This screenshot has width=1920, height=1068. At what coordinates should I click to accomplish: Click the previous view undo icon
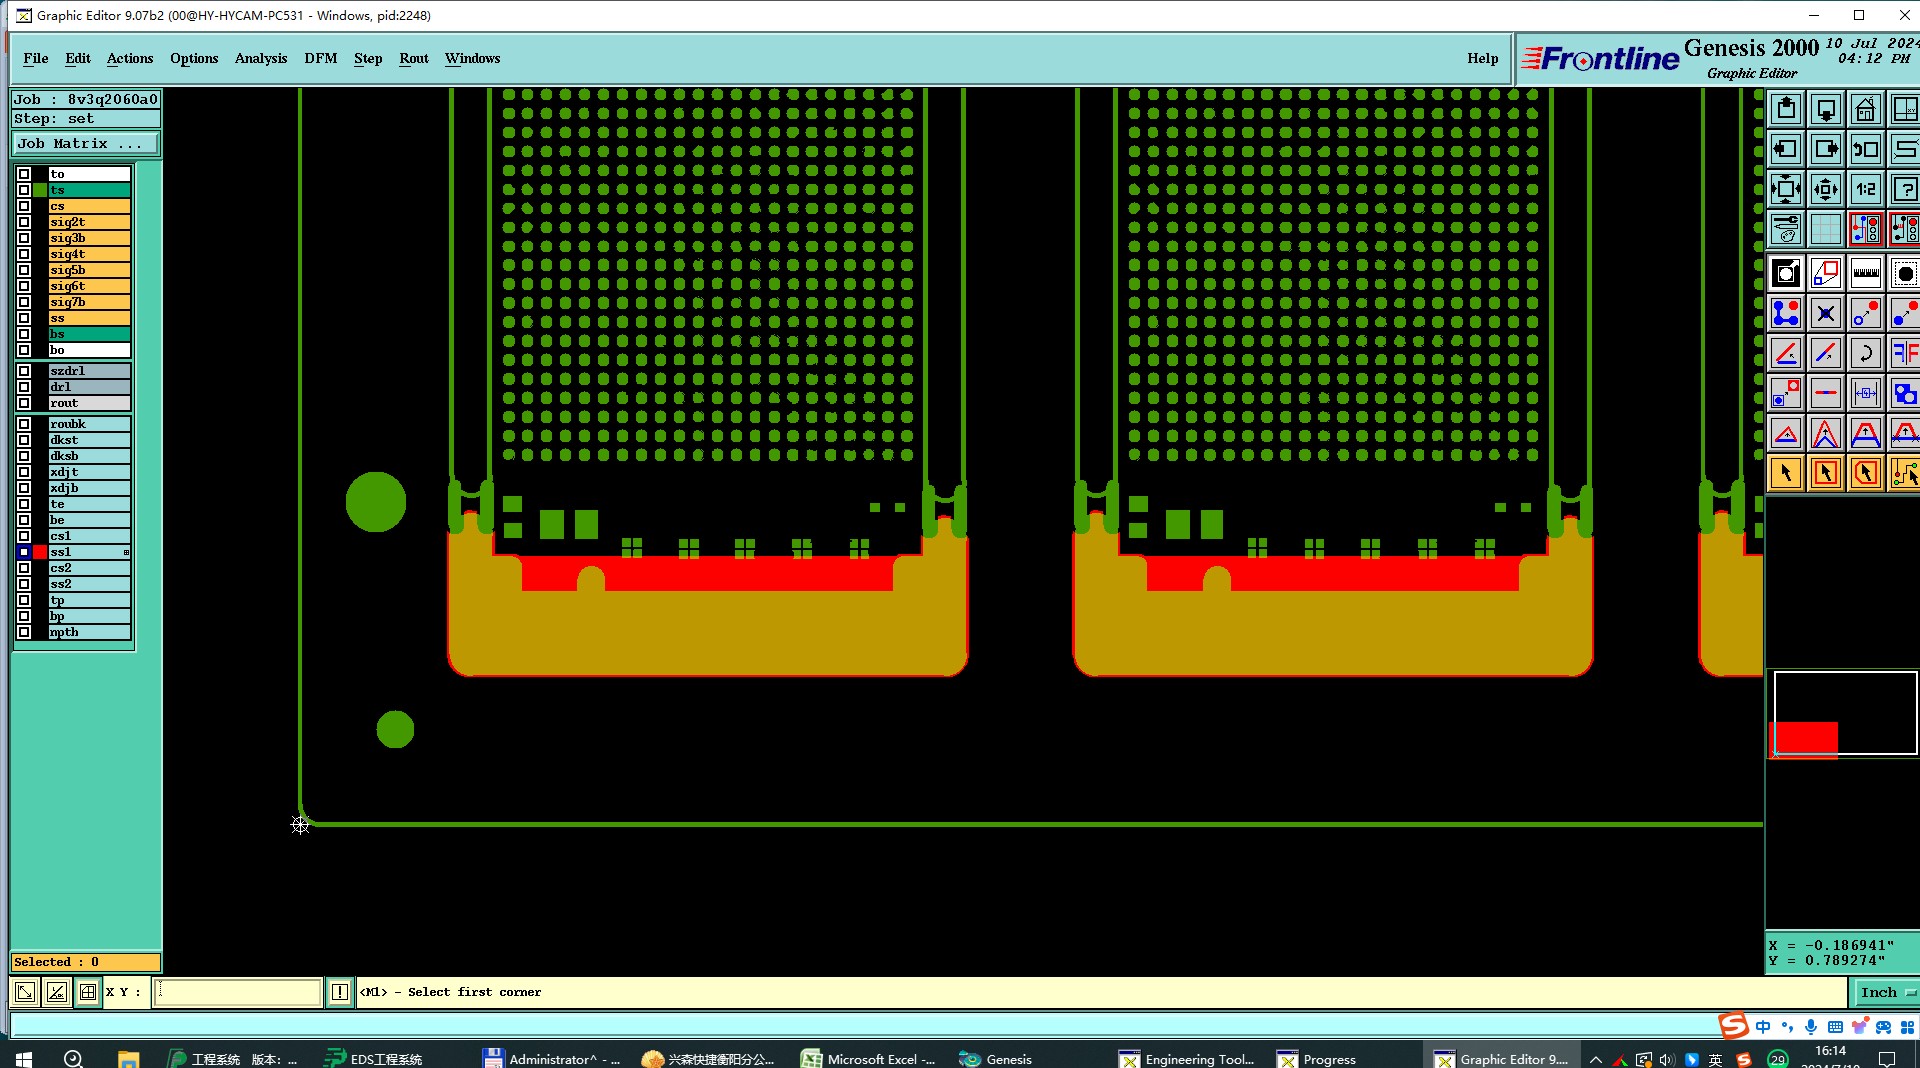[1865, 149]
